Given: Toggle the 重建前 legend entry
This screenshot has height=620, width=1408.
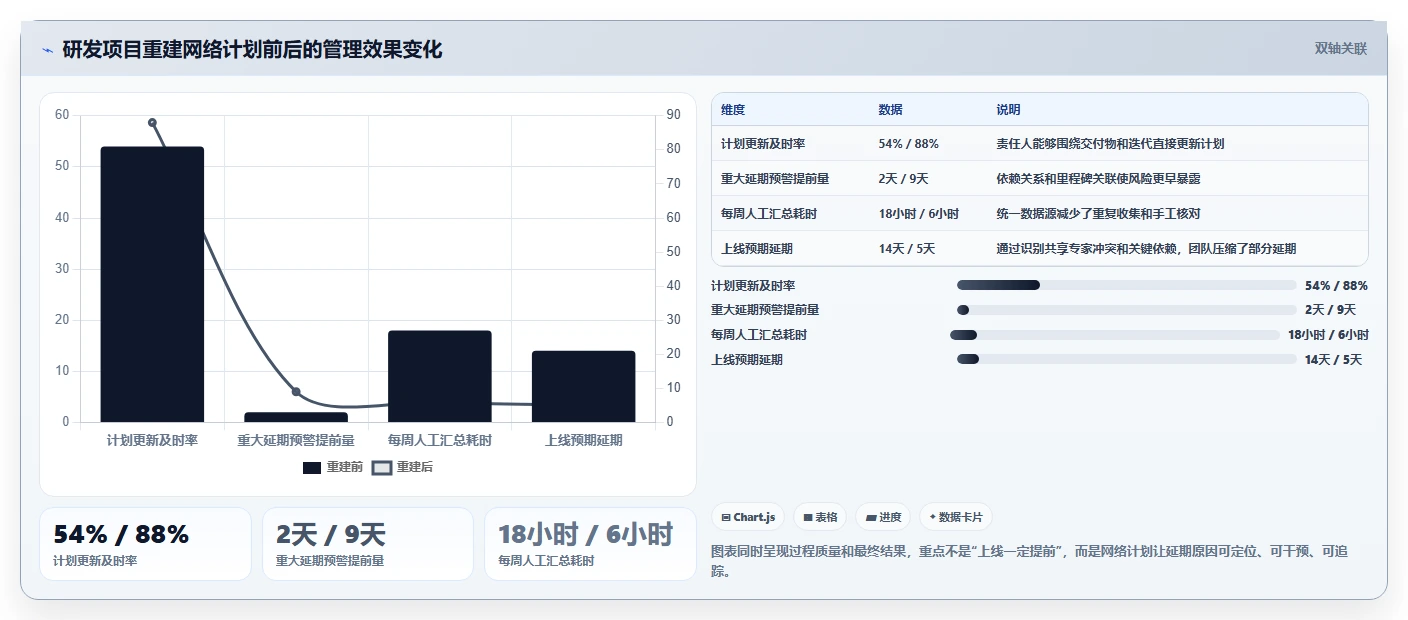Looking at the screenshot, I should (x=333, y=467).
